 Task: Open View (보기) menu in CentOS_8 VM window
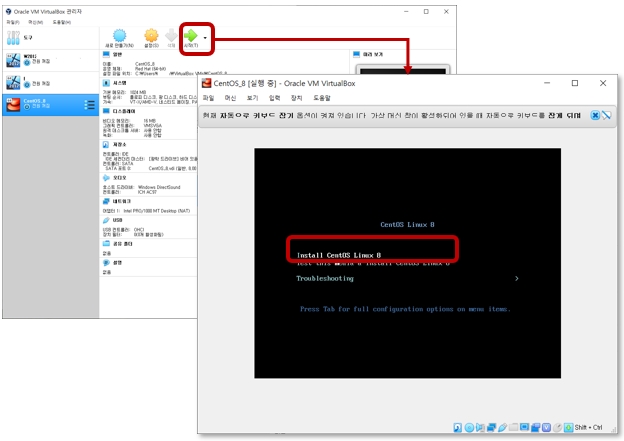click(x=253, y=98)
